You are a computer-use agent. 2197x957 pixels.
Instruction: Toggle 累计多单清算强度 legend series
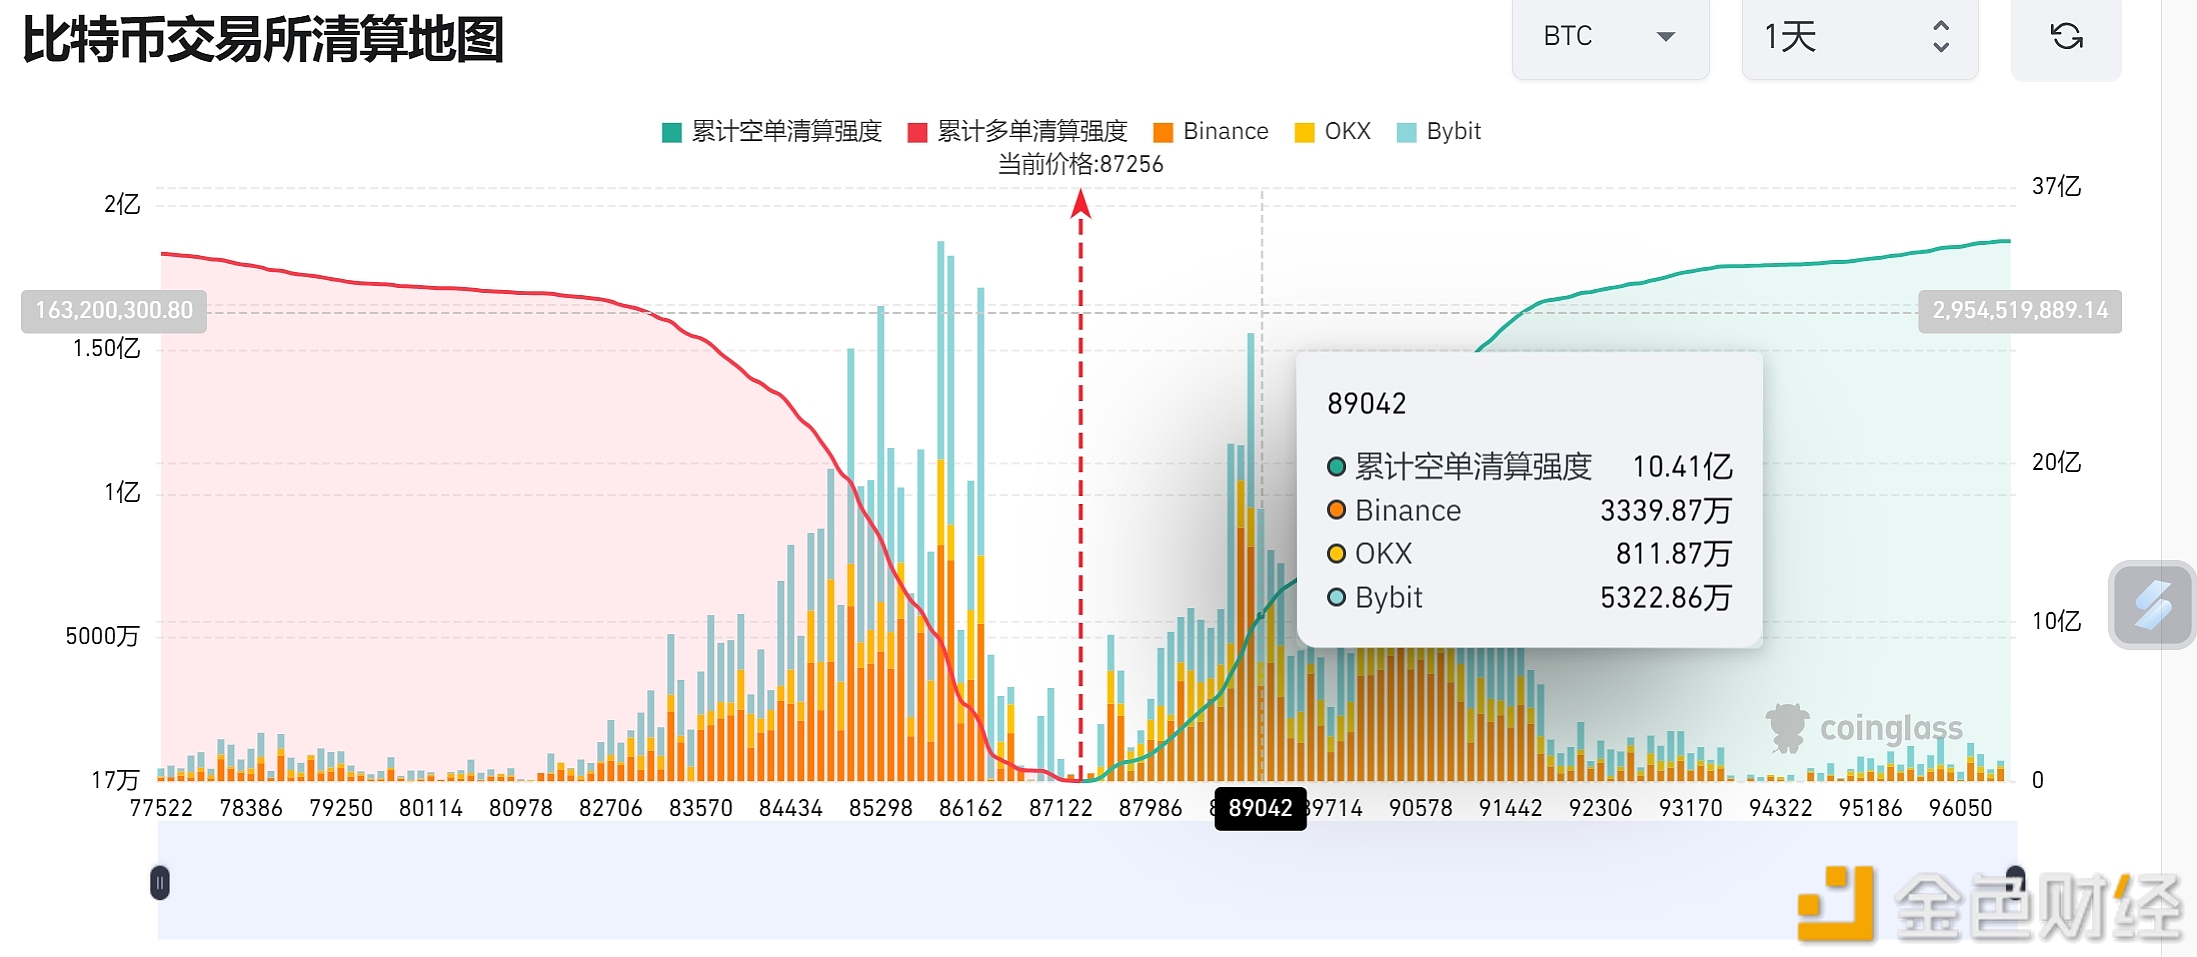pos(1017,131)
